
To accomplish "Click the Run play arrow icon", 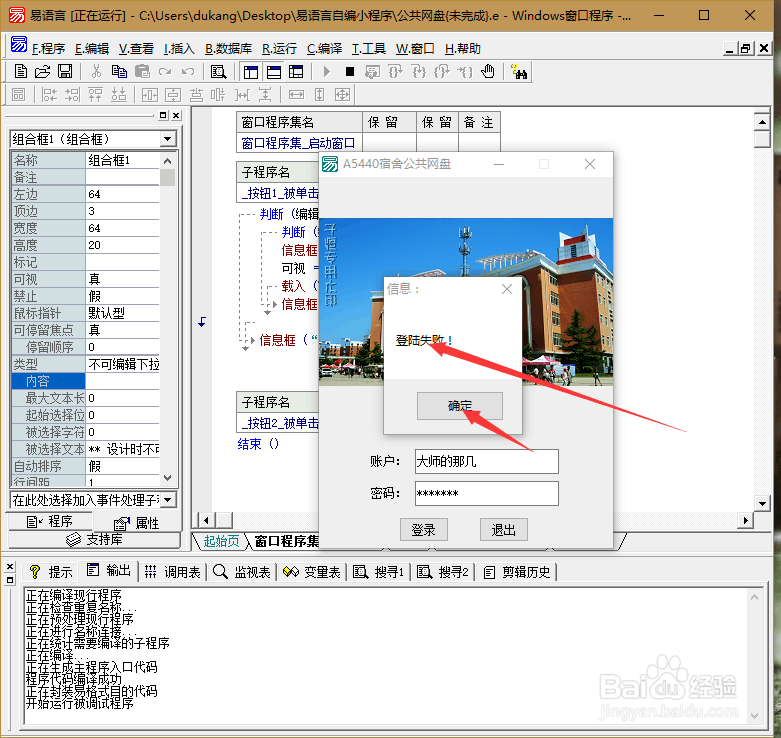I will pyautogui.click(x=326, y=72).
